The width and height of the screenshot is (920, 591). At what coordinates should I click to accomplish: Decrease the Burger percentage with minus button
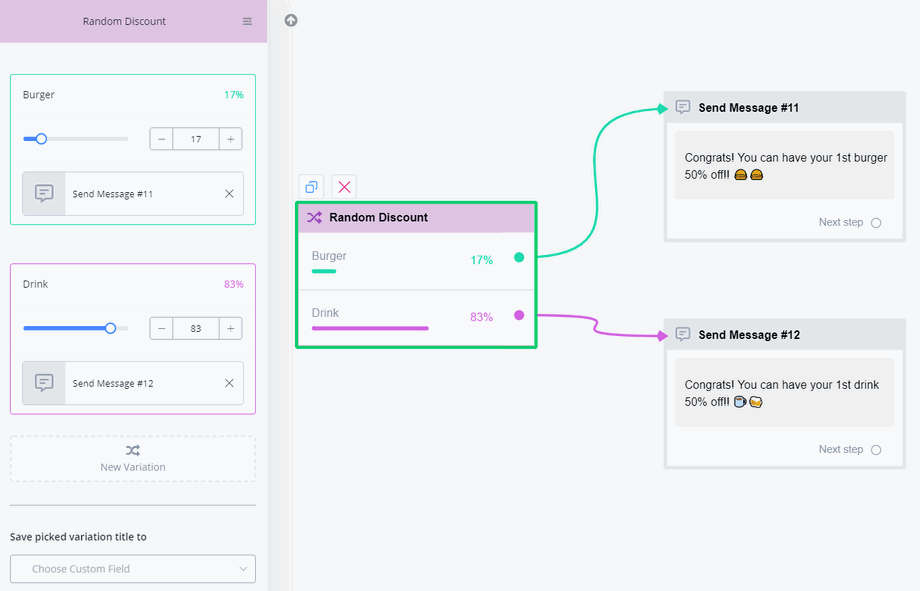pyautogui.click(x=162, y=139)
